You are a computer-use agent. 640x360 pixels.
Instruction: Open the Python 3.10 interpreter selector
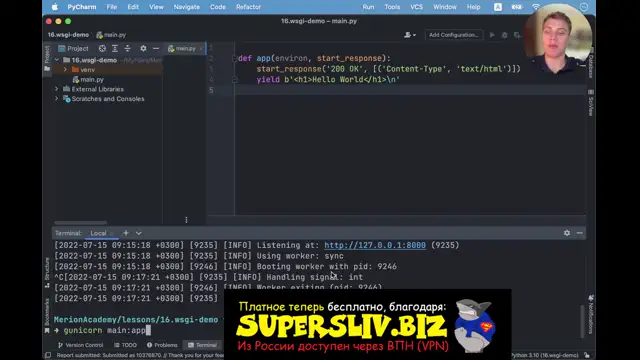click(544, 355)
